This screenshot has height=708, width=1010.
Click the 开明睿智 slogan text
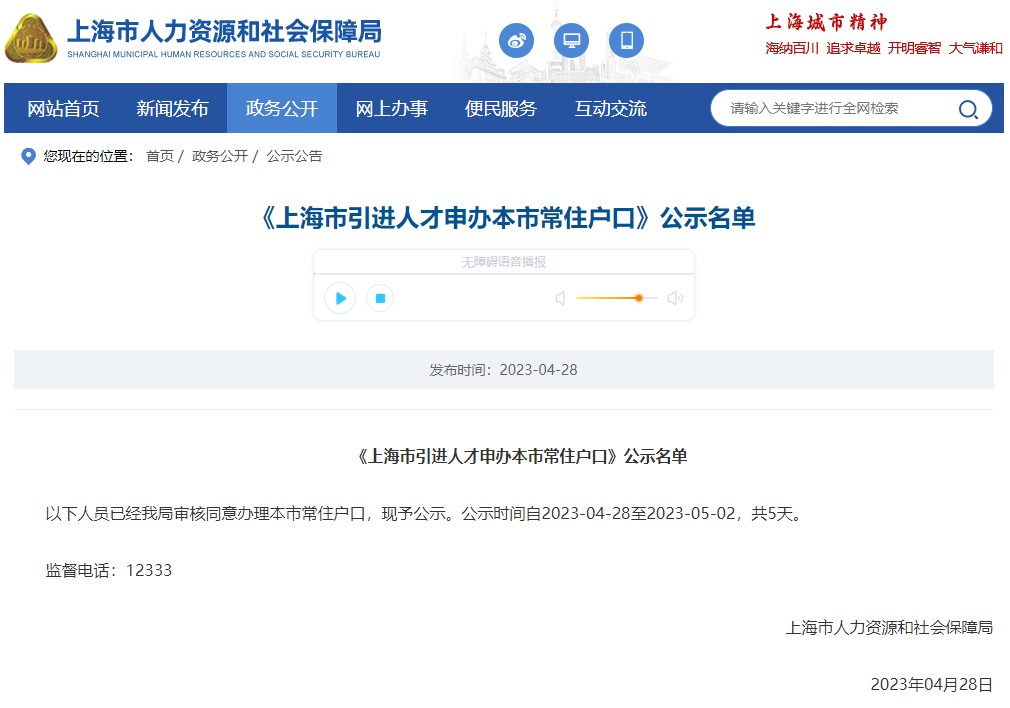click(915, 48)
